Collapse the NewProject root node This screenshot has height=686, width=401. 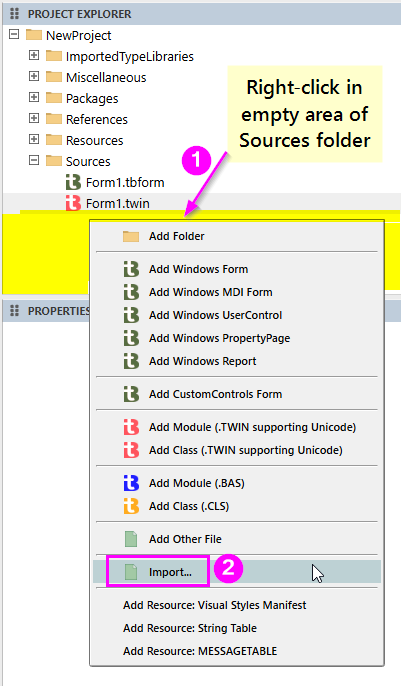click(x=14, y=34)
